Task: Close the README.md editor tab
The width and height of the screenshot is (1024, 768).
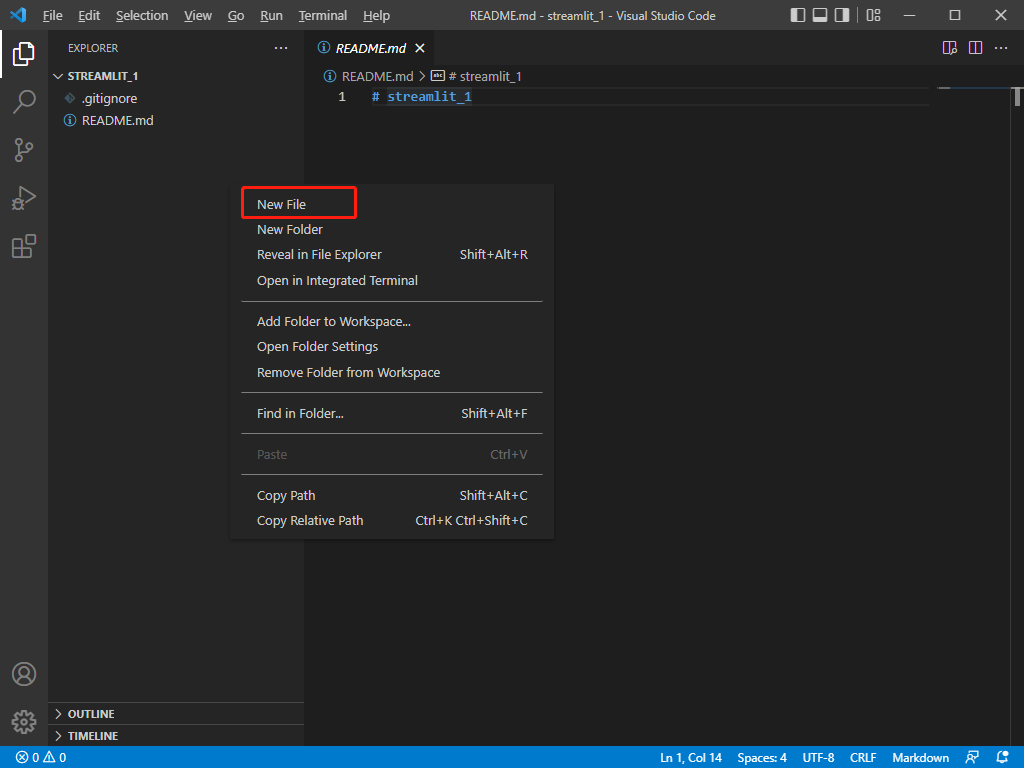Action: [x=420, y=48]
